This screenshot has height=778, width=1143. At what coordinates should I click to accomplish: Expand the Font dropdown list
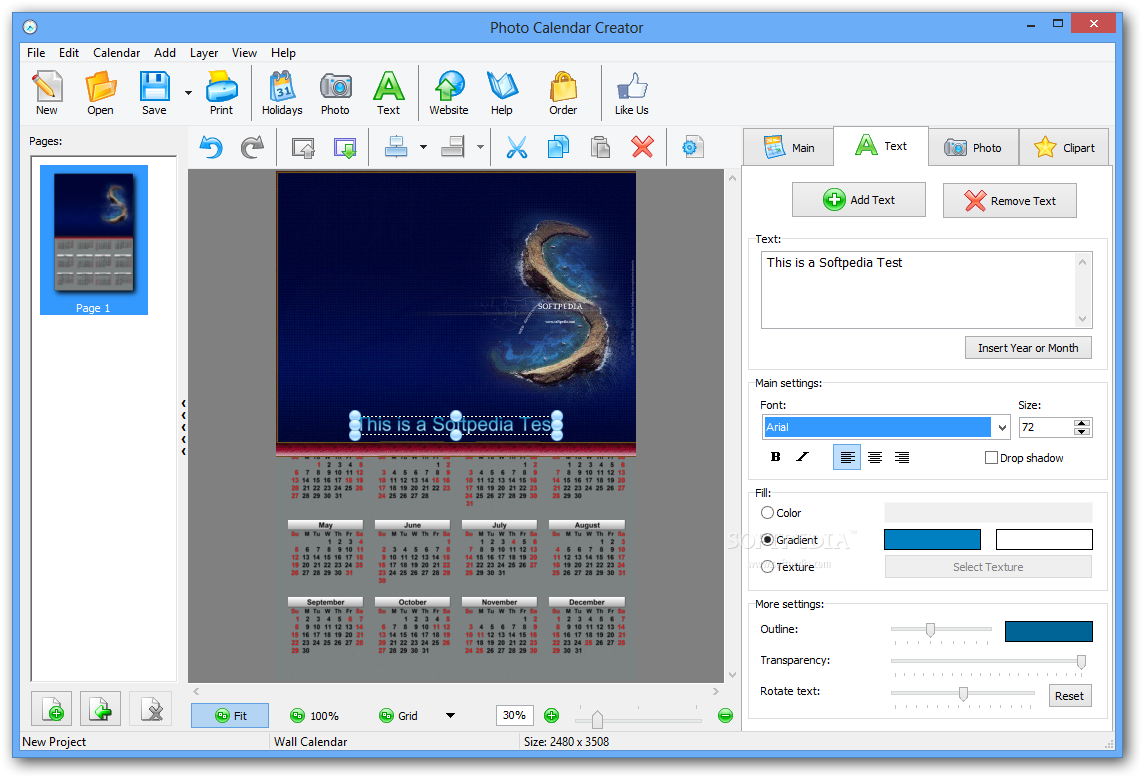coord(1002,428)
